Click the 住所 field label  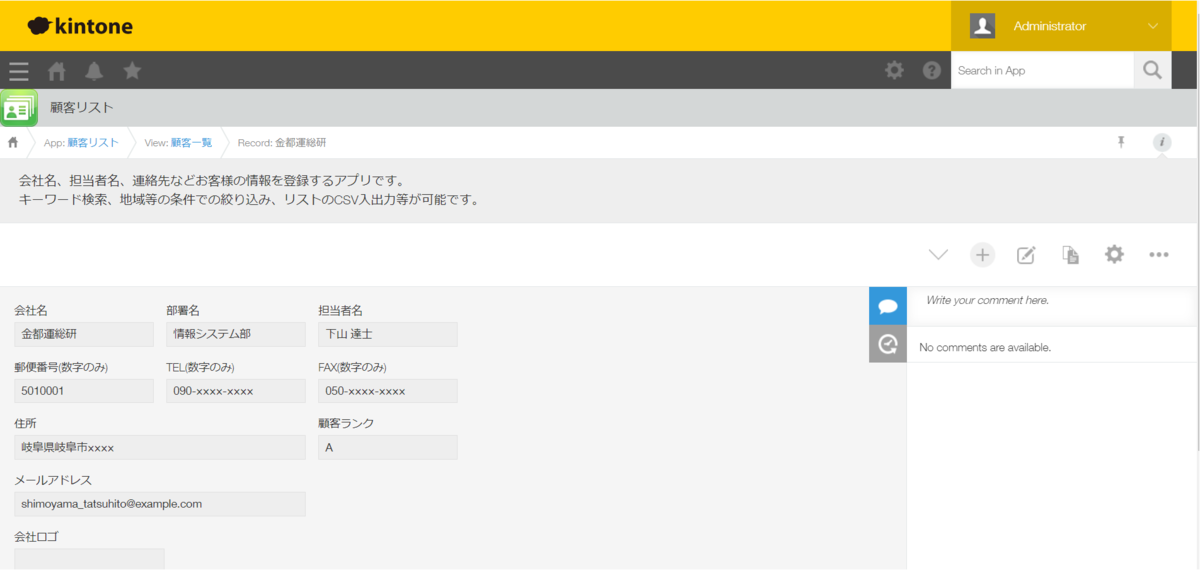click(26, 424)
